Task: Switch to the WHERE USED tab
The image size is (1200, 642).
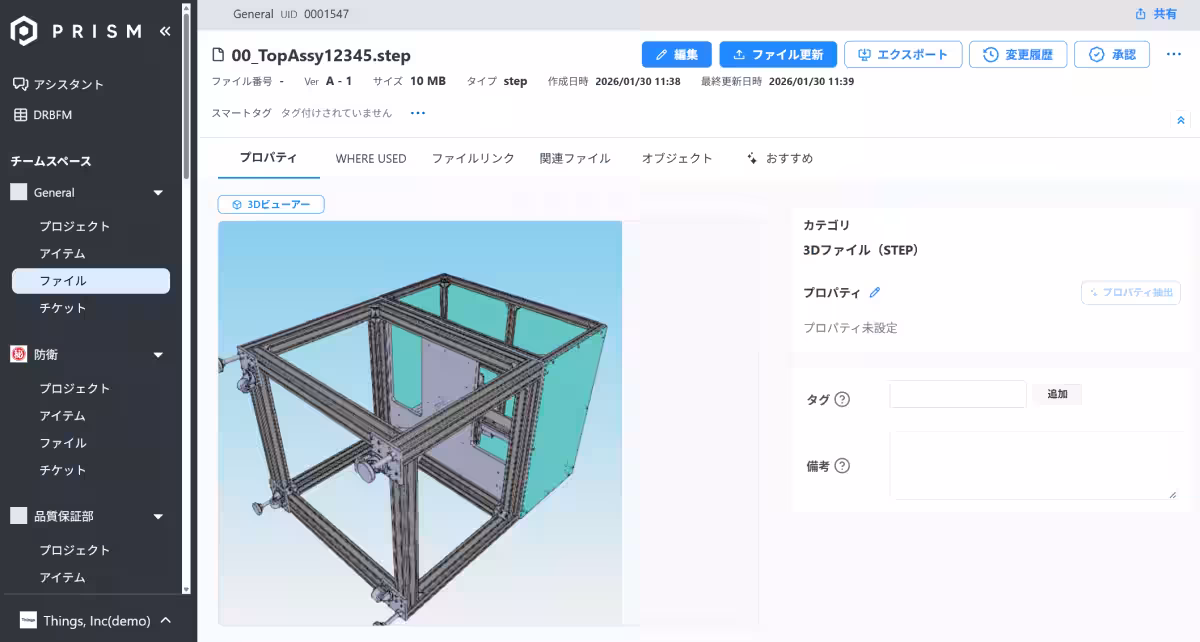Action: 370,158
